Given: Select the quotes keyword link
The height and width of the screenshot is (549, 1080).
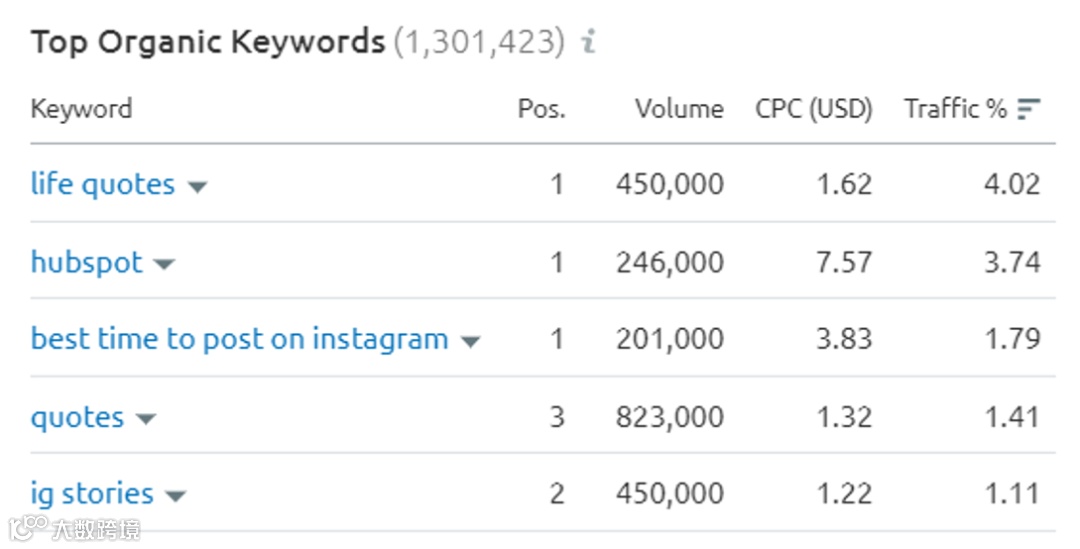Looking at the screenshot, I should click(78, 417).
